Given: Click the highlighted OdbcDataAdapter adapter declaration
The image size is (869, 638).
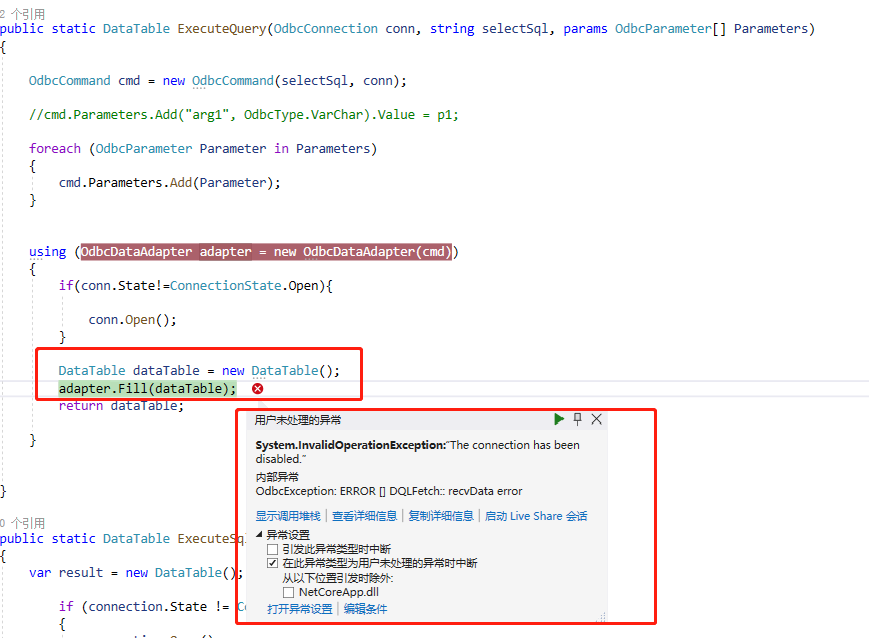Looking at the screenshot, I should pos(266,251).
